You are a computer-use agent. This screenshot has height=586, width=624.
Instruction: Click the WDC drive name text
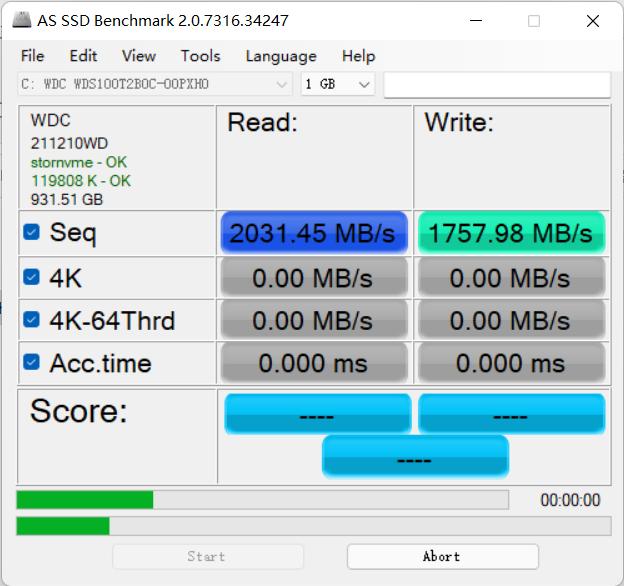51,120
